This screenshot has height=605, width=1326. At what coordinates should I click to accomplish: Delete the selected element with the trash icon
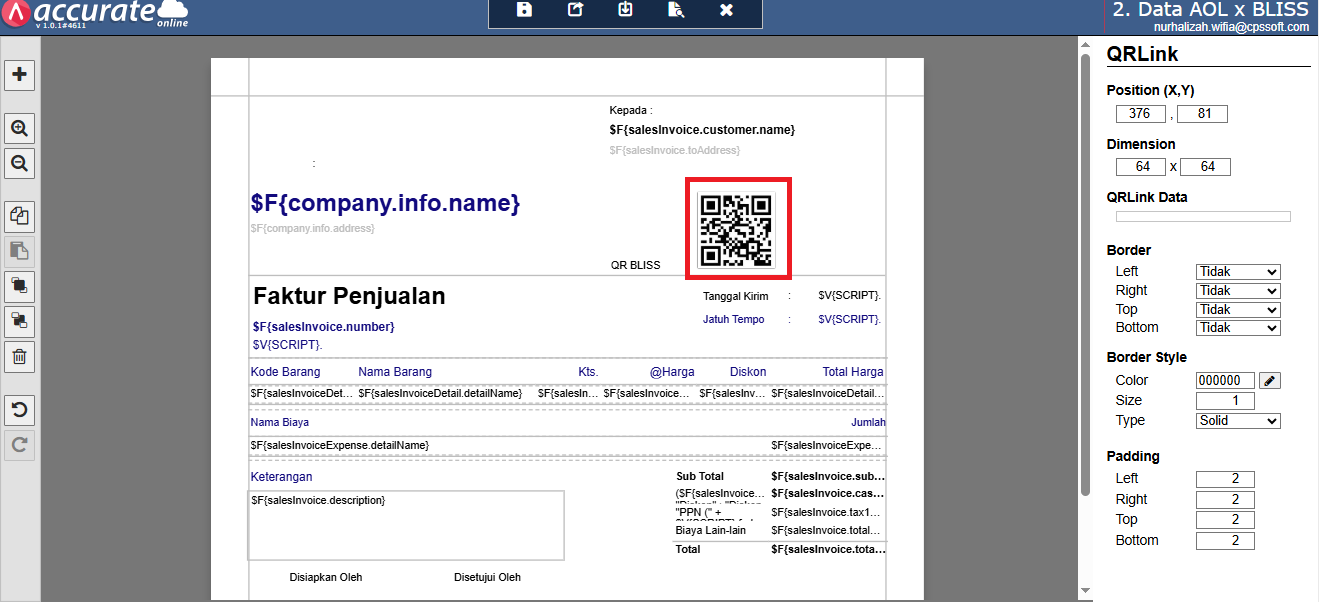coord(20,356)
